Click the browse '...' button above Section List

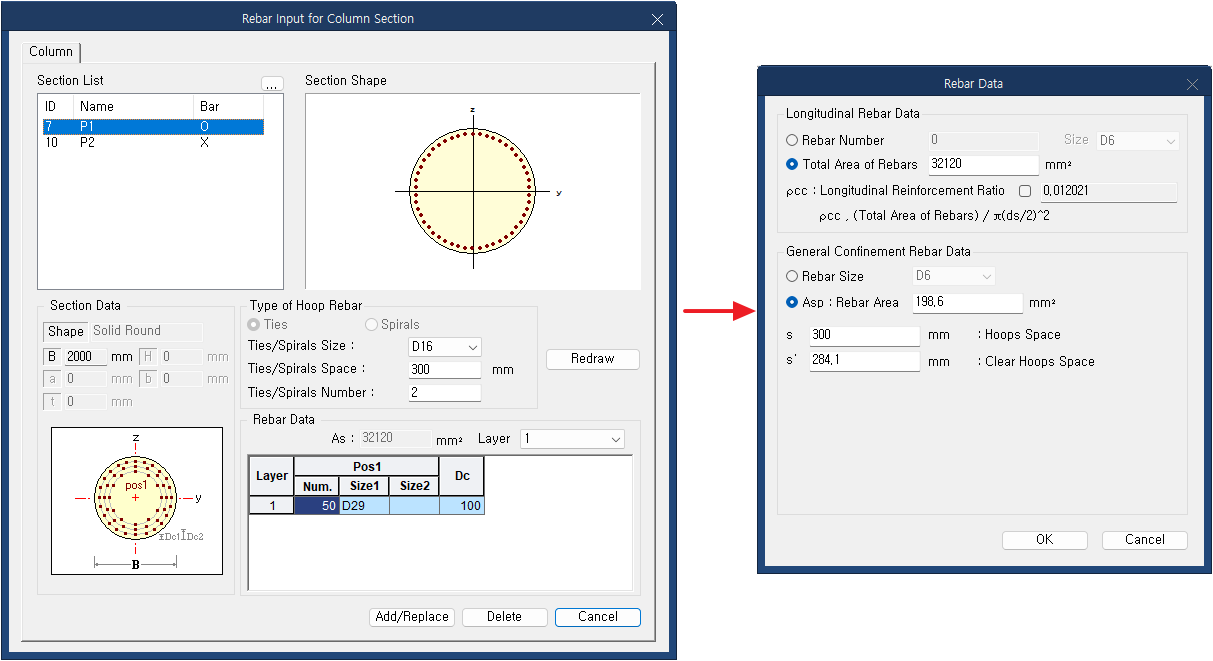pos(272,84)
